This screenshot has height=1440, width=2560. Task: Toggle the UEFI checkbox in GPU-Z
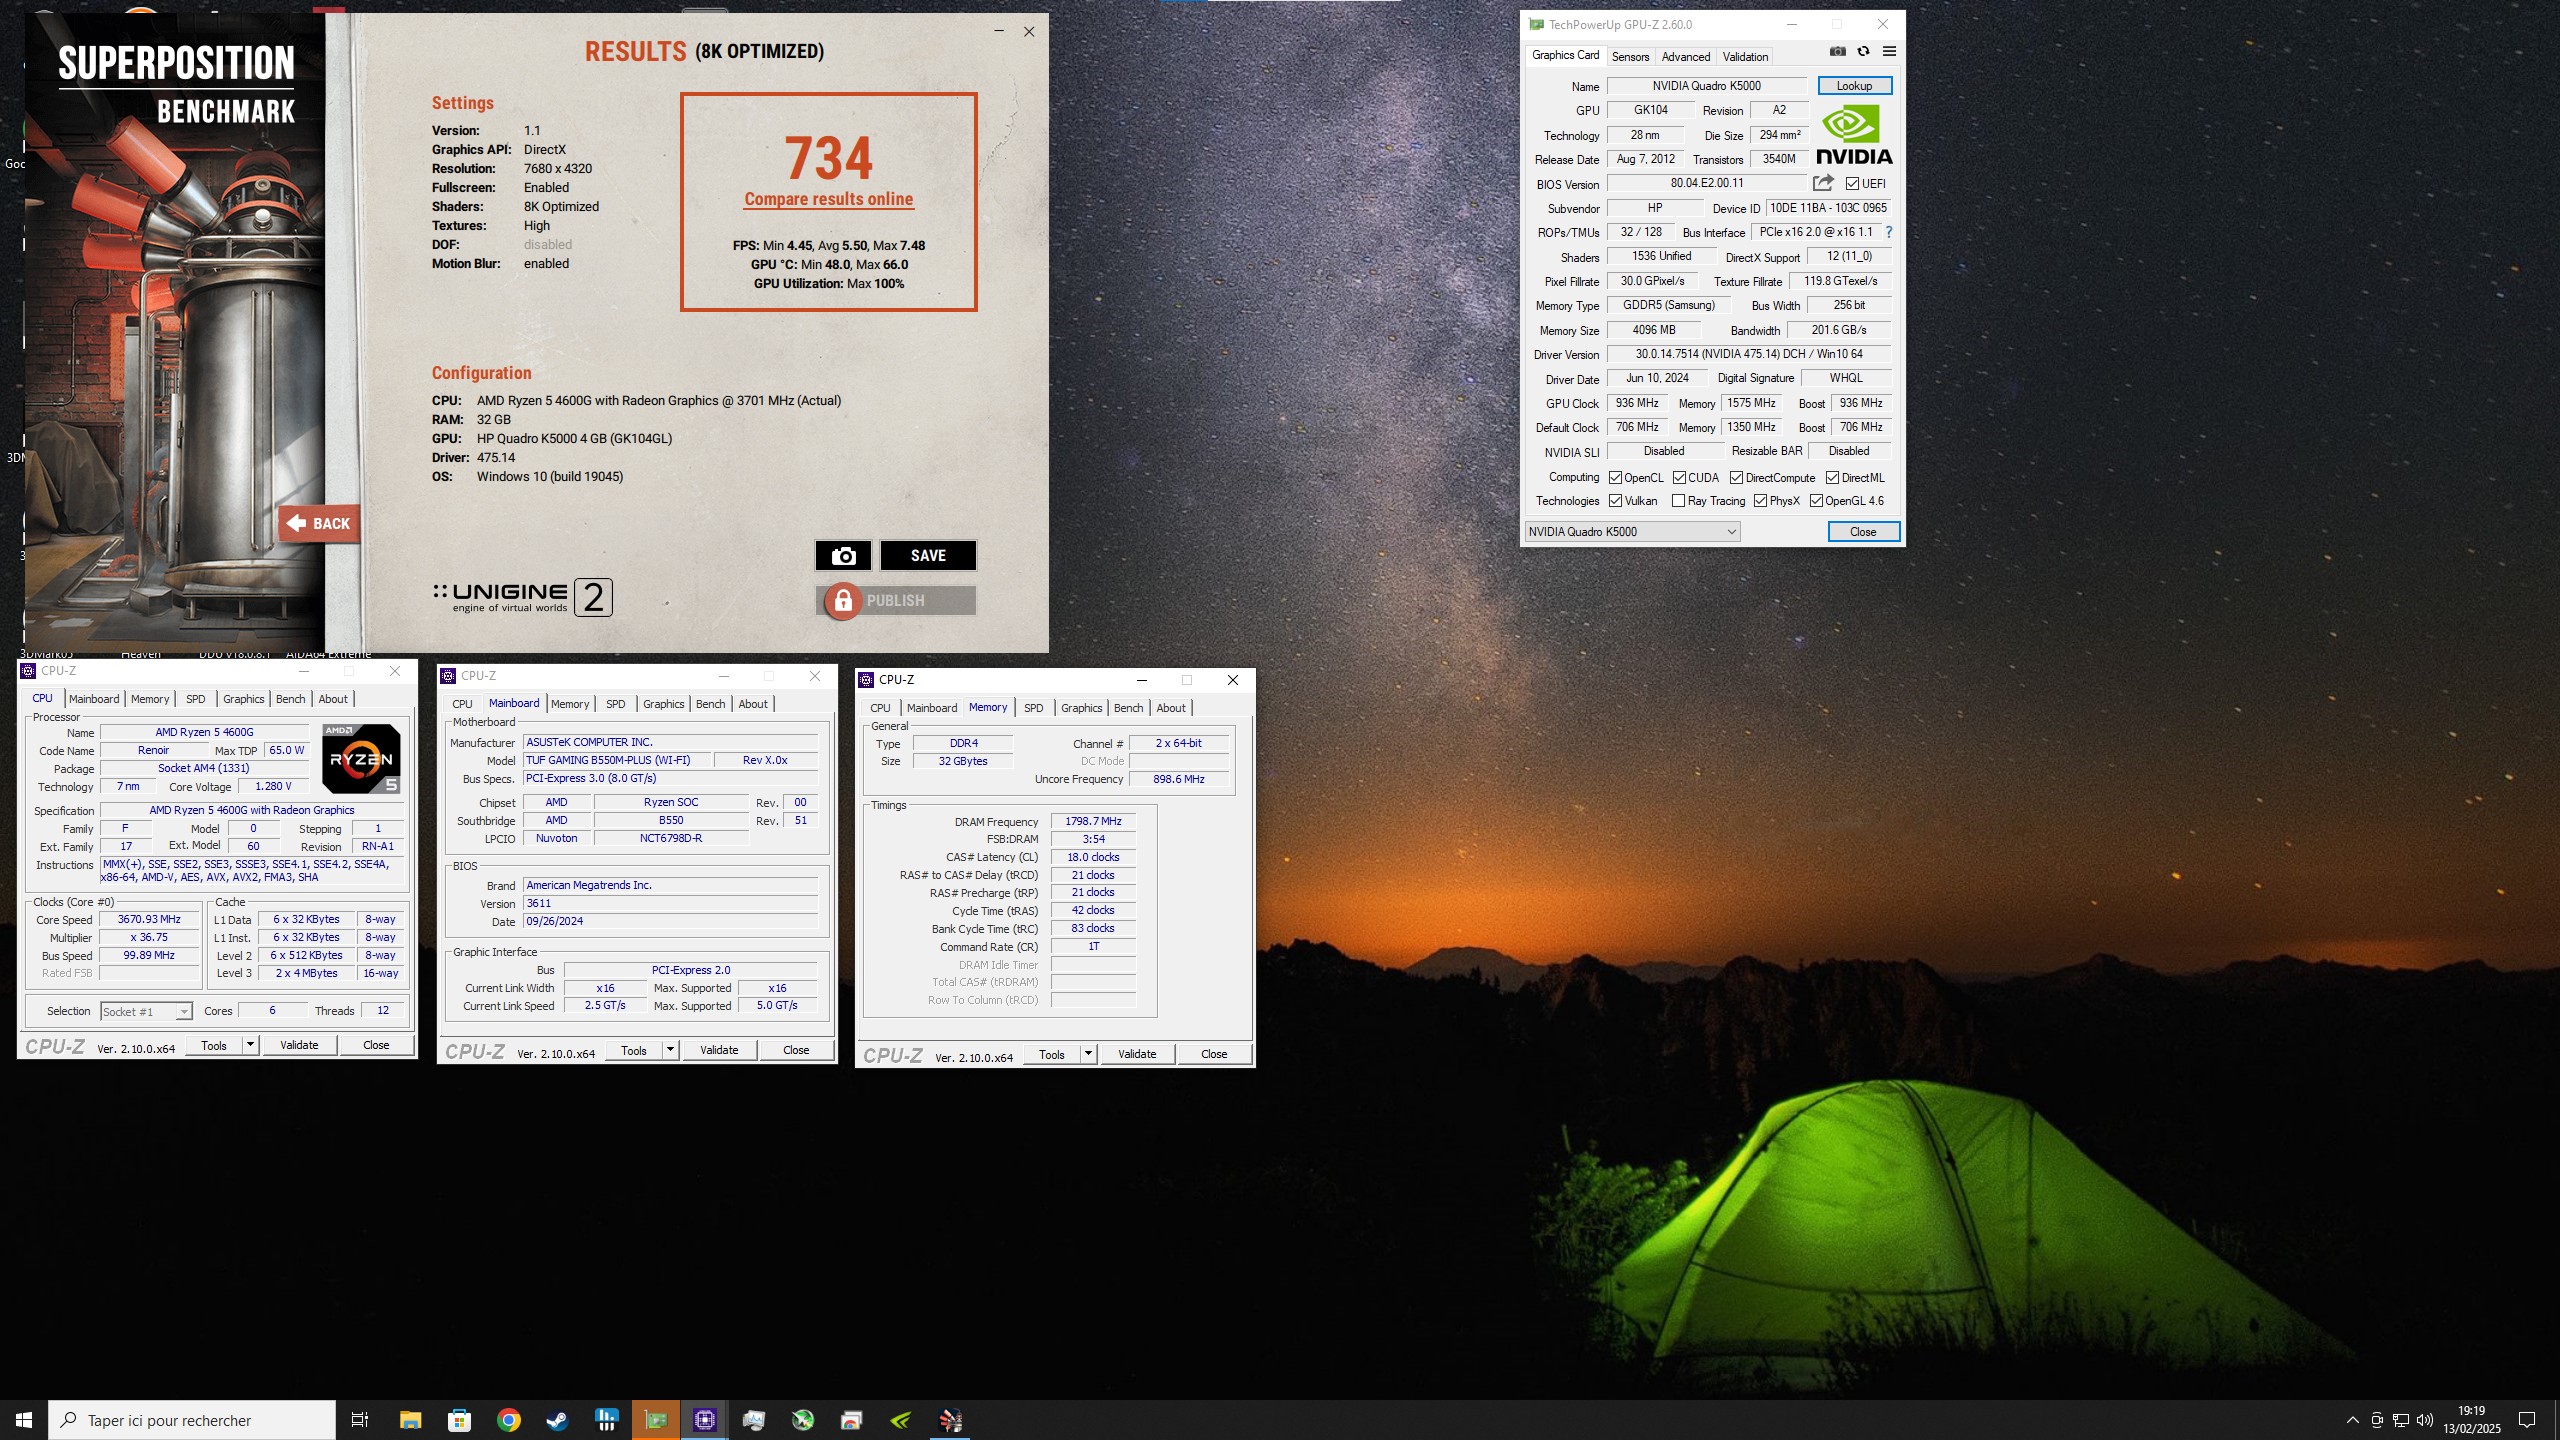(x=1852, y=184)
